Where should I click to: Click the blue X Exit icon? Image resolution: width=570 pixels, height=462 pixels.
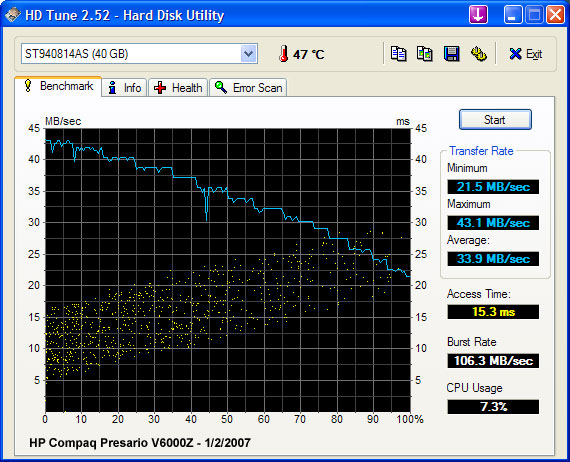click(515, 54)
